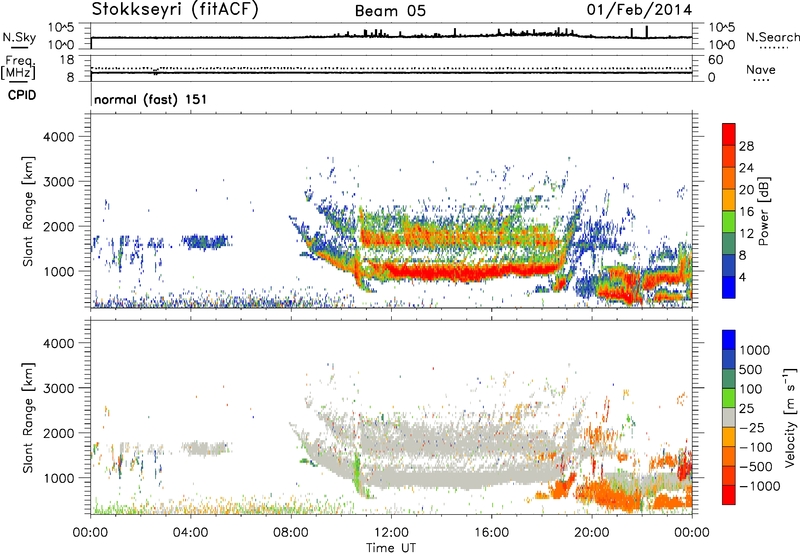The image size is (800, 554).
Task: Click the '16' tick on the power colorbar
Action: coord(746,212)
